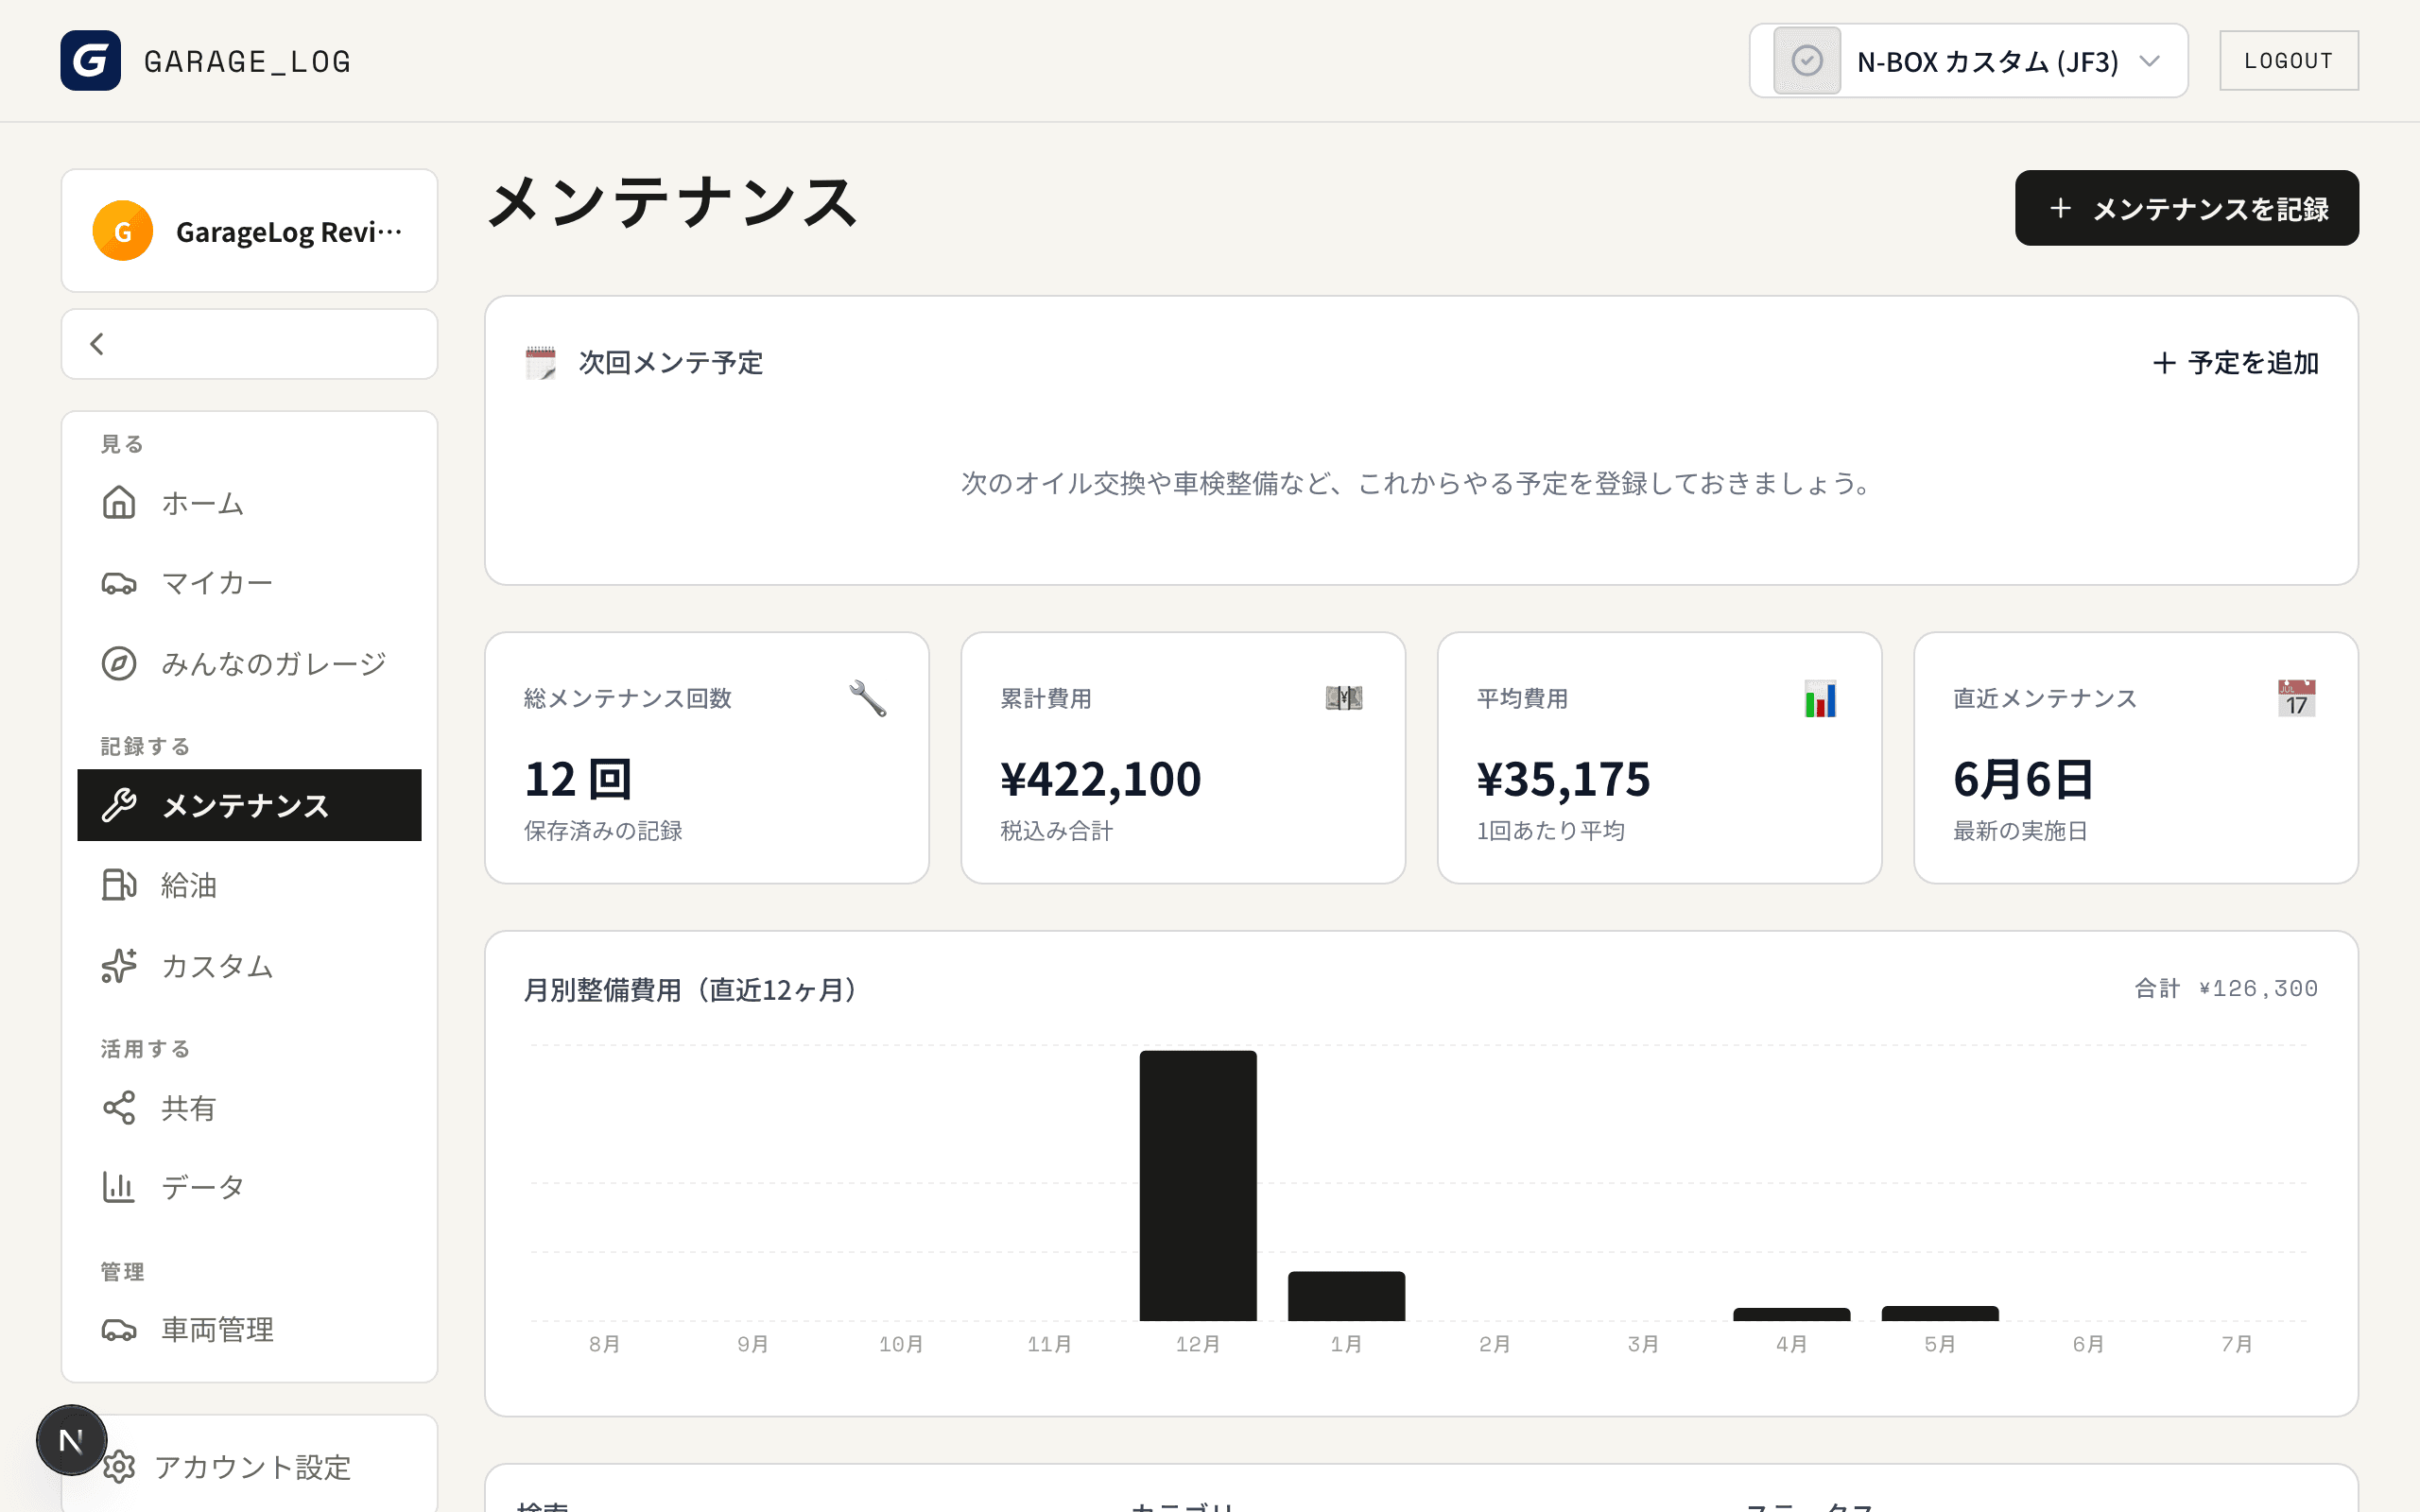Click the 次回メンテ予定 heading
This screenshot has height=1512, width=2420.
click(x=671, y=362)
